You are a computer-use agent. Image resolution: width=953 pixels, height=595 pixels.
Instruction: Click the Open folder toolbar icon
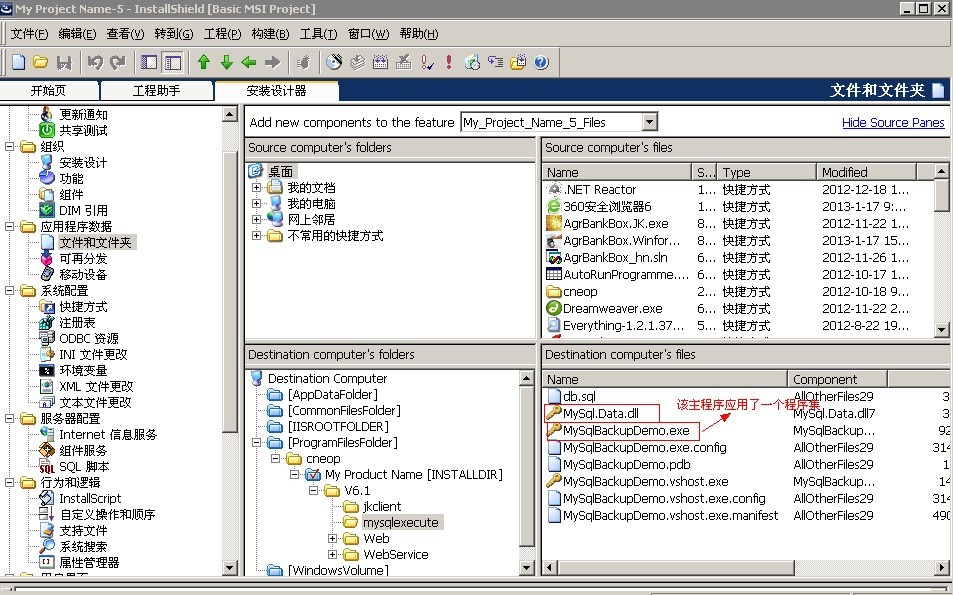tap(41, 62)
